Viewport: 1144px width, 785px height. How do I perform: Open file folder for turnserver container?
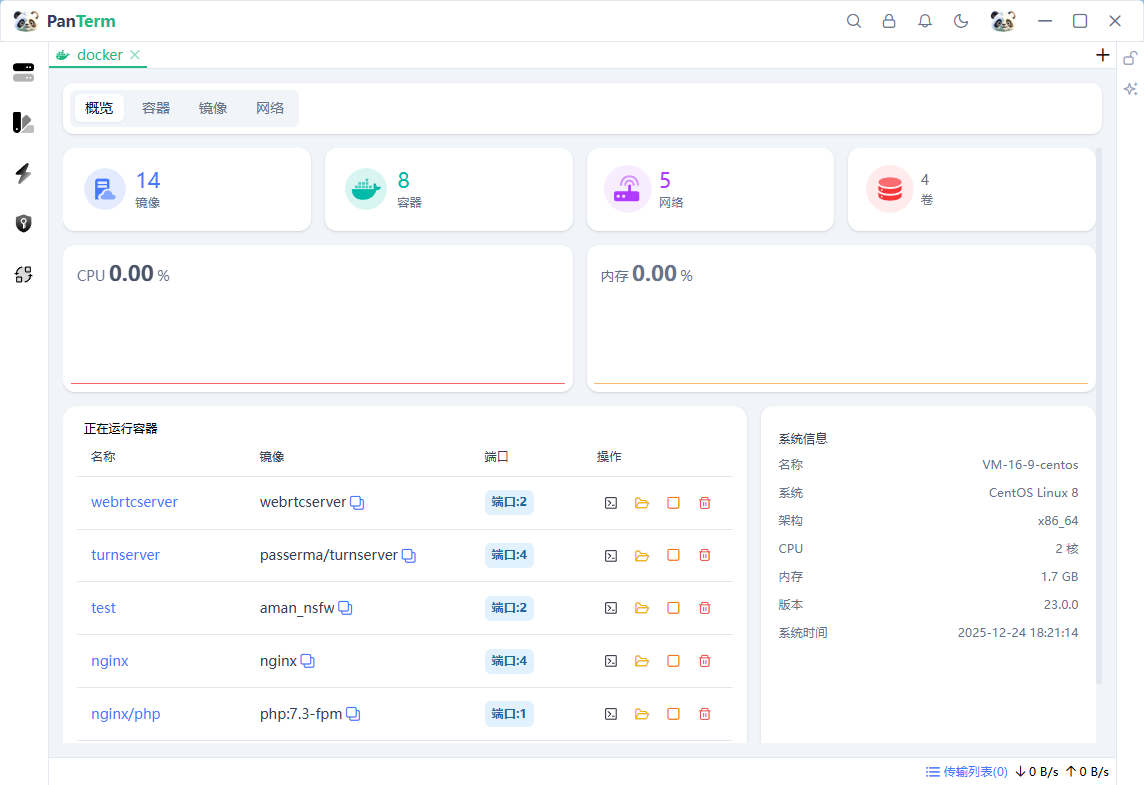point(642,556)
